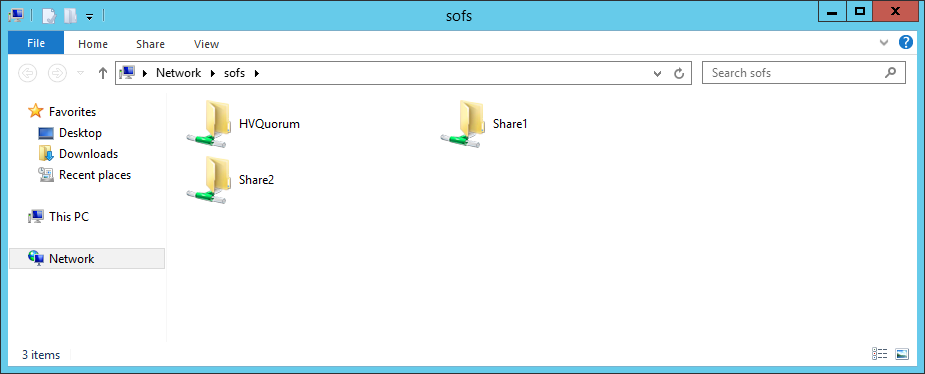Click the Desktop monitor icon

[46, 133]
